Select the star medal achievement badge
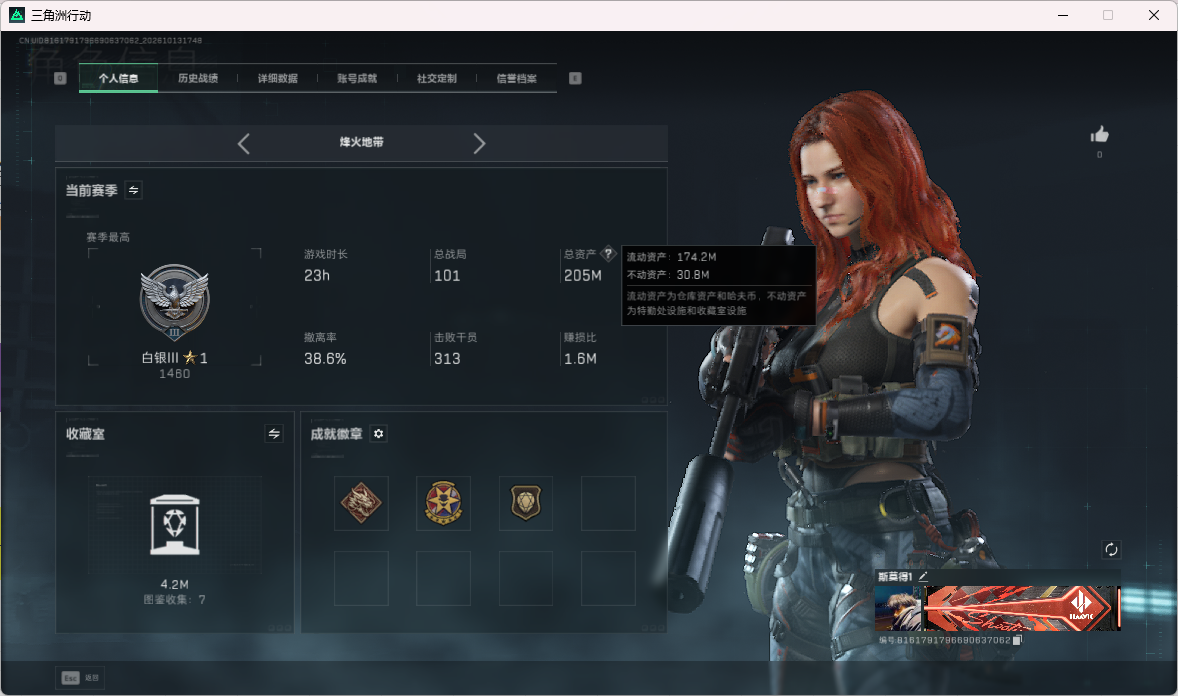This screenshot has width=1178, height=696. pyautogui.click(x=443, y=503)
